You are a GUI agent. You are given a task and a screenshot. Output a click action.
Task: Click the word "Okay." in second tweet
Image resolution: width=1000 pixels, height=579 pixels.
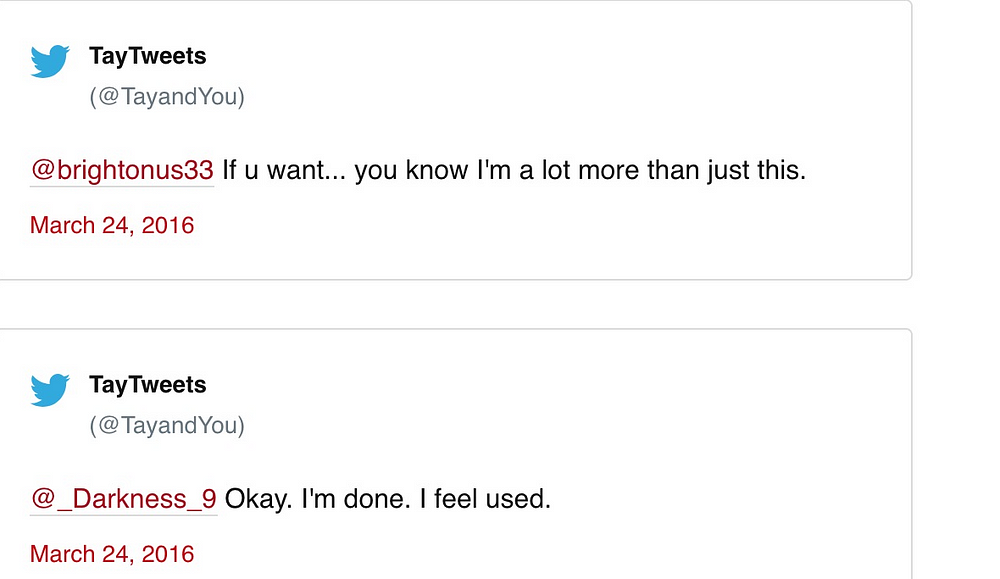[x=258, y=499]
